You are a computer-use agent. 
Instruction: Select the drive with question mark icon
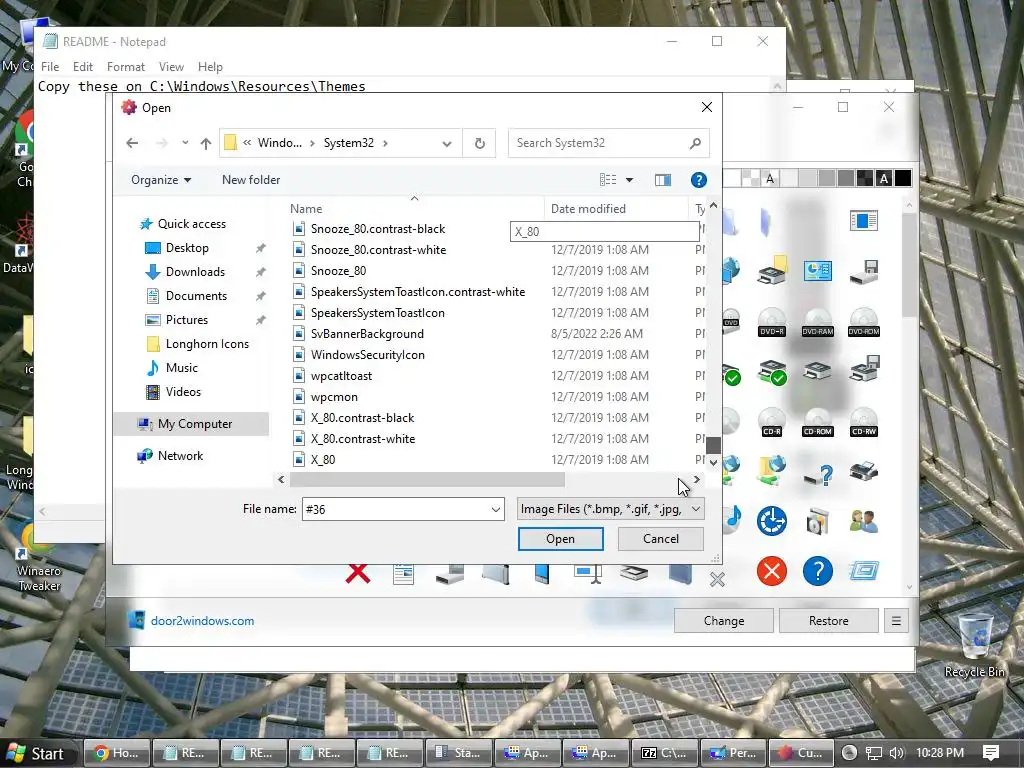tap(818, 473)
